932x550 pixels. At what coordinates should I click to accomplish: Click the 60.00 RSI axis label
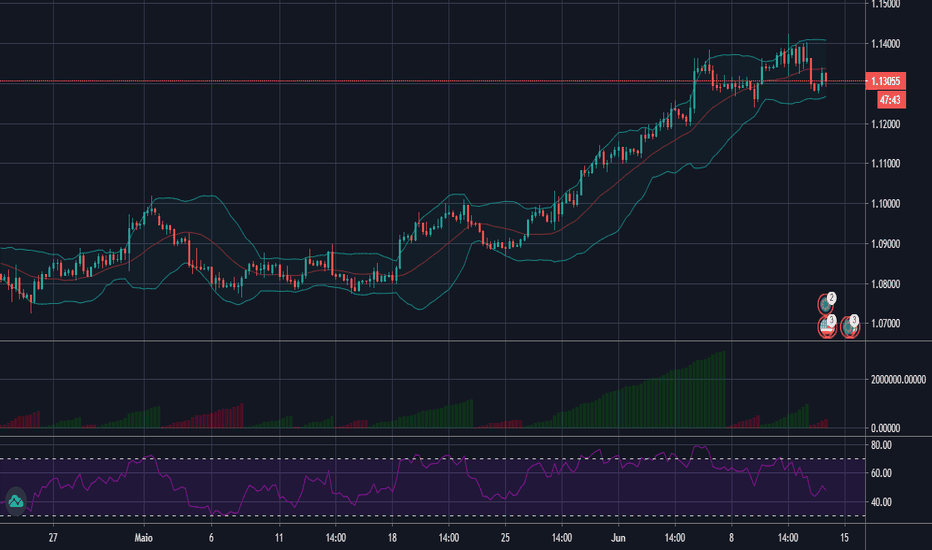coord(881,473)
